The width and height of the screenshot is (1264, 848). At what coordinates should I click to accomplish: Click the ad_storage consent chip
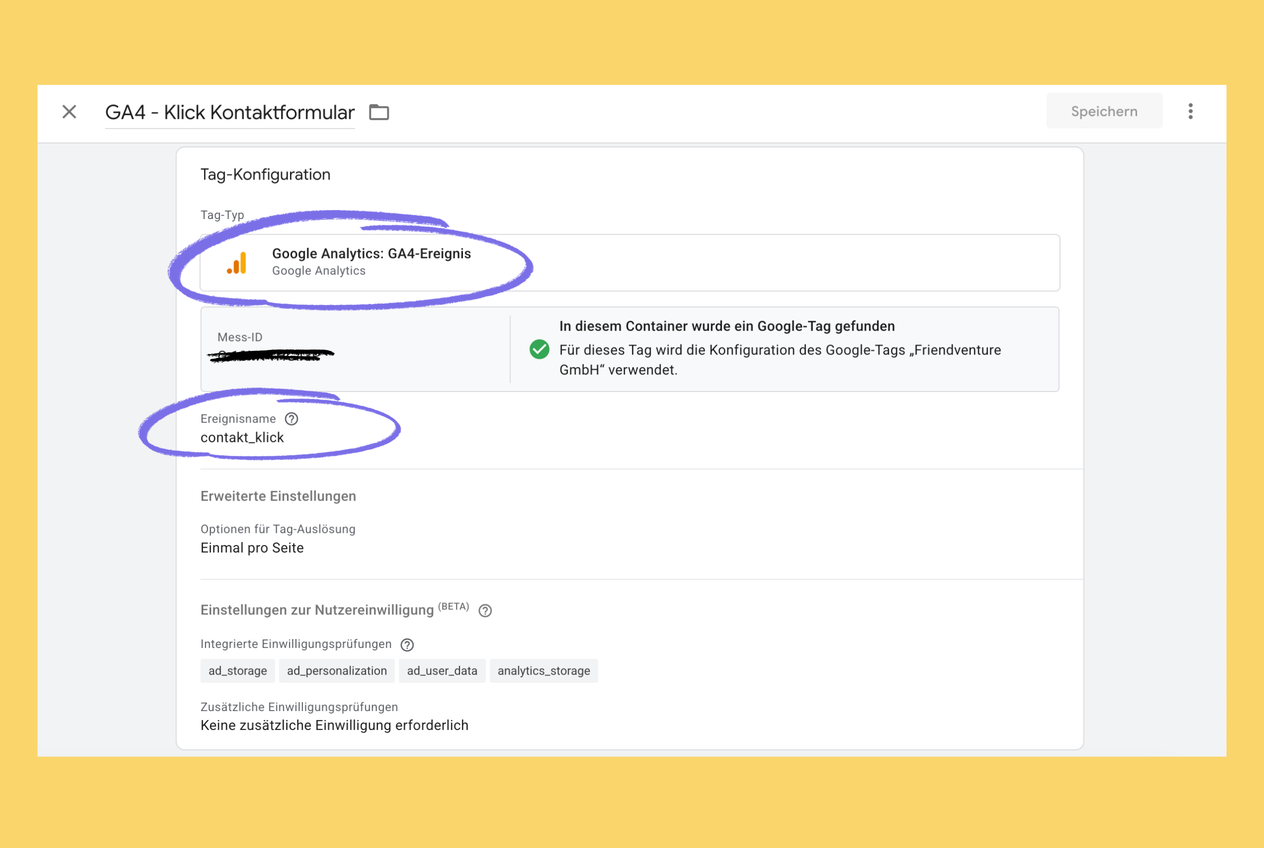238,671
